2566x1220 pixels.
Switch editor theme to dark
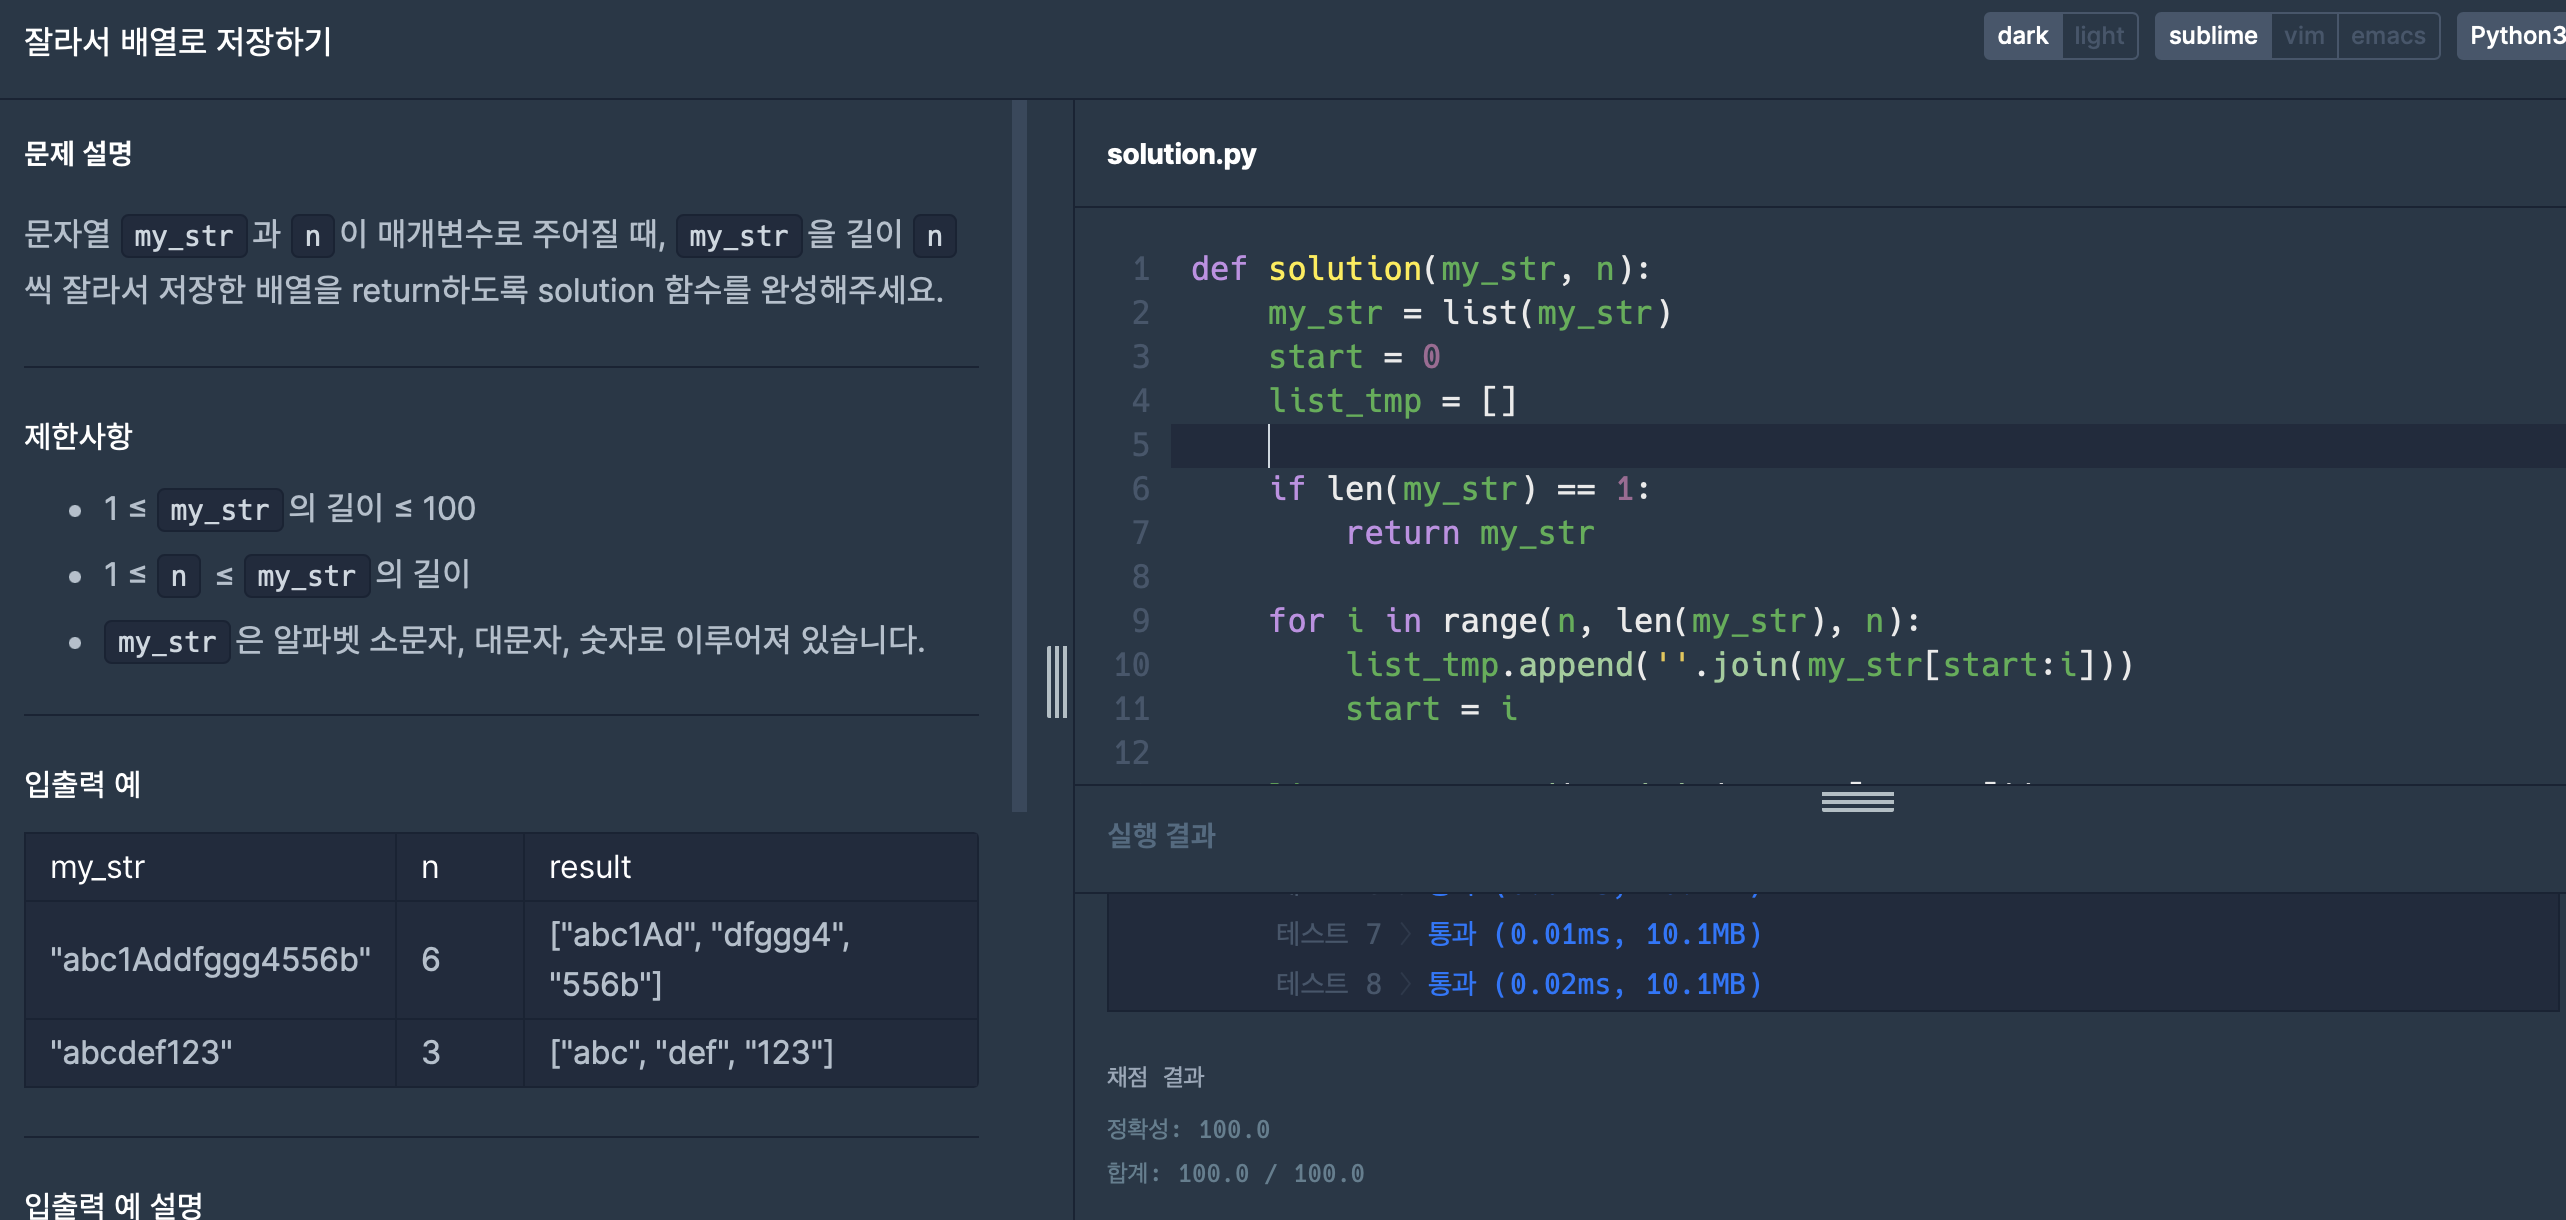click(x=2022, y=36)
